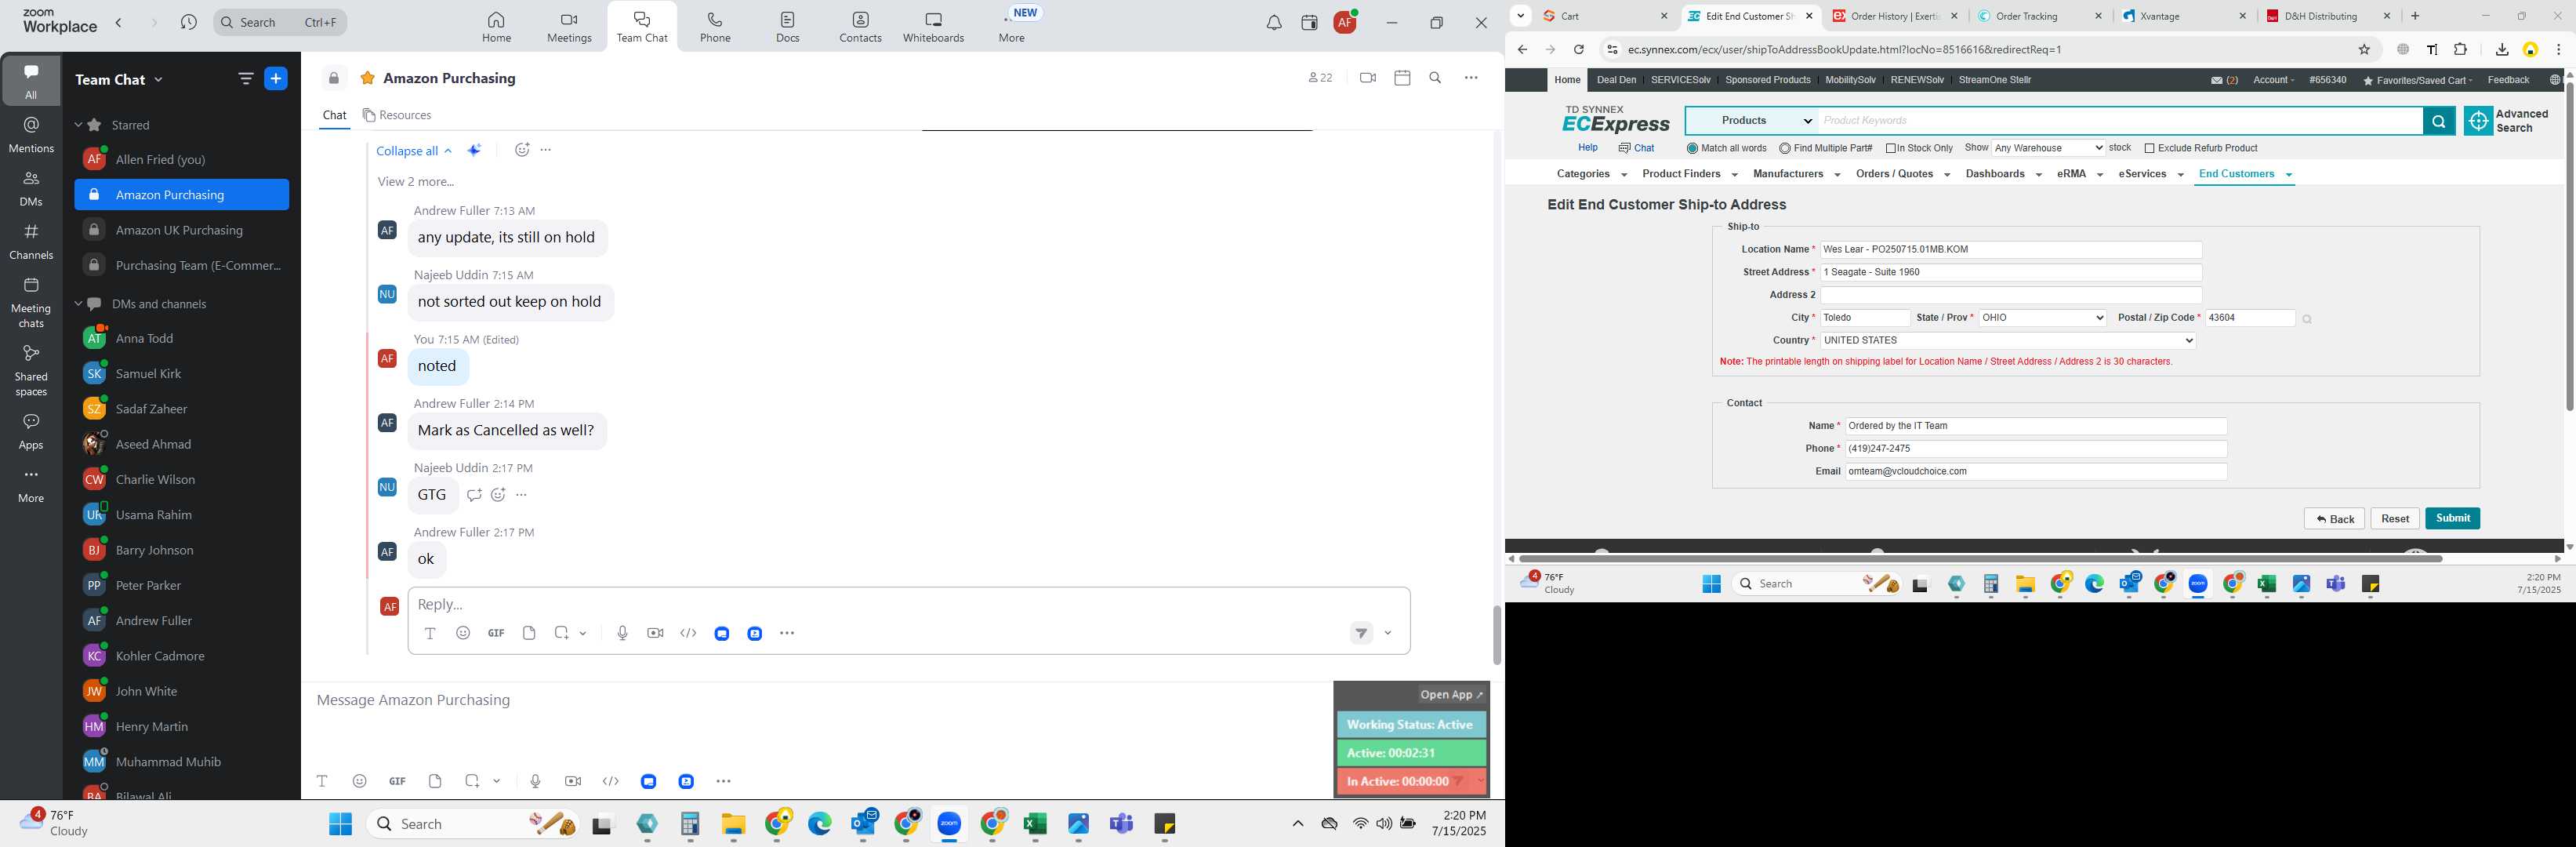2576x847 pixels.
Task: Click the audio message microphone in reply toolbar
Action: pos(622,633)
